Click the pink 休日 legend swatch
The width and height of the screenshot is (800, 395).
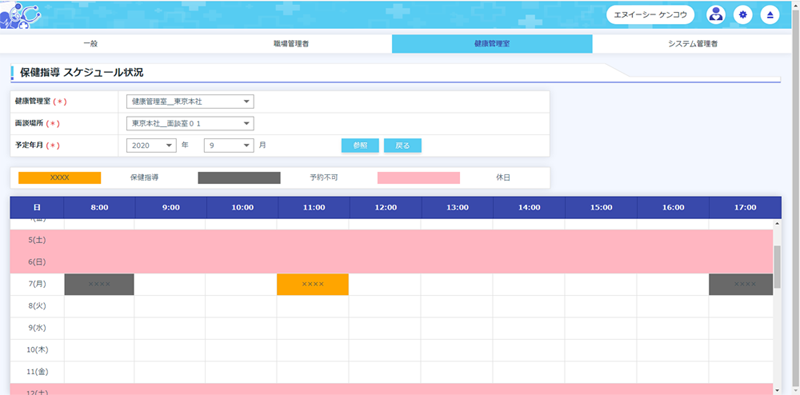click(x=418, y=178)
